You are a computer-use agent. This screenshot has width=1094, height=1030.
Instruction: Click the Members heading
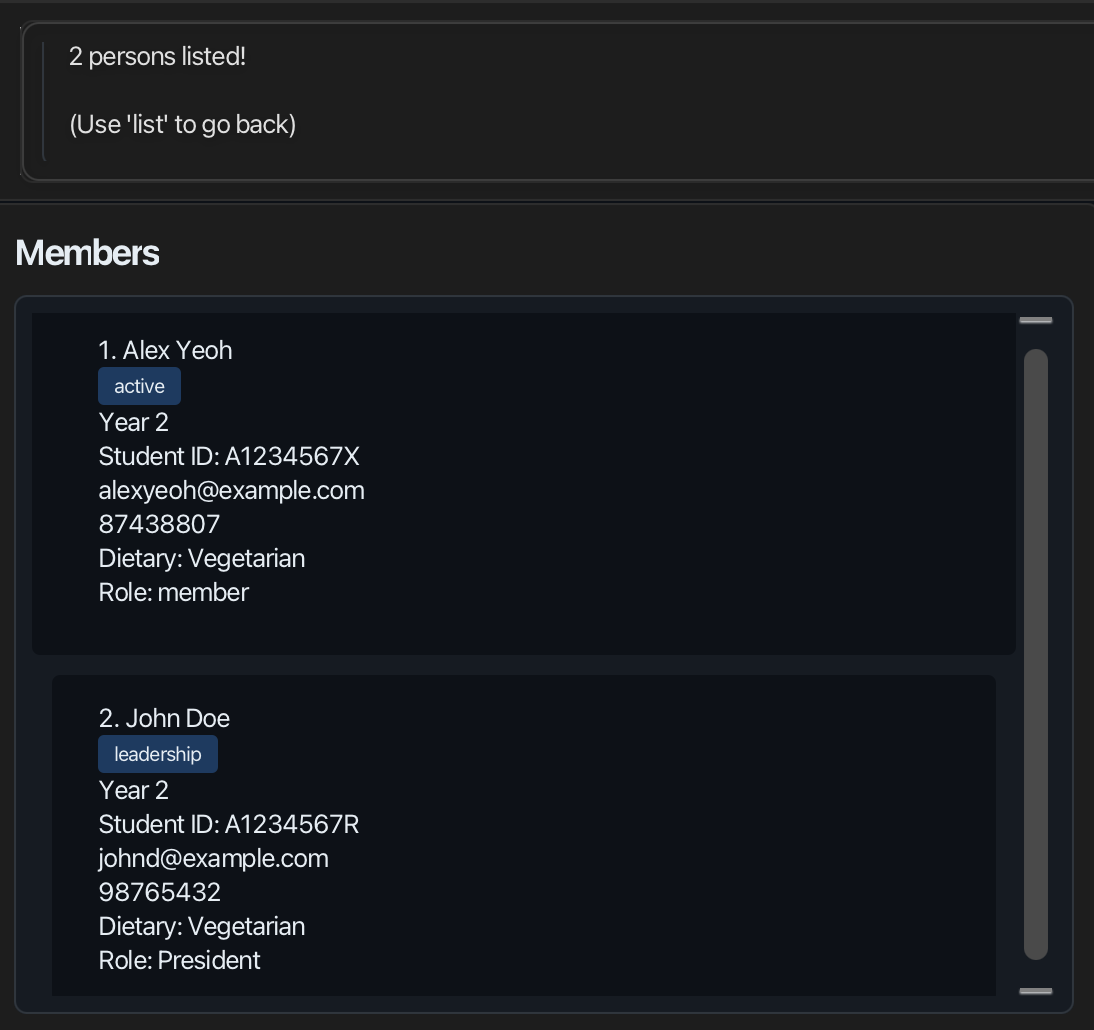click(x=87, y=253)
